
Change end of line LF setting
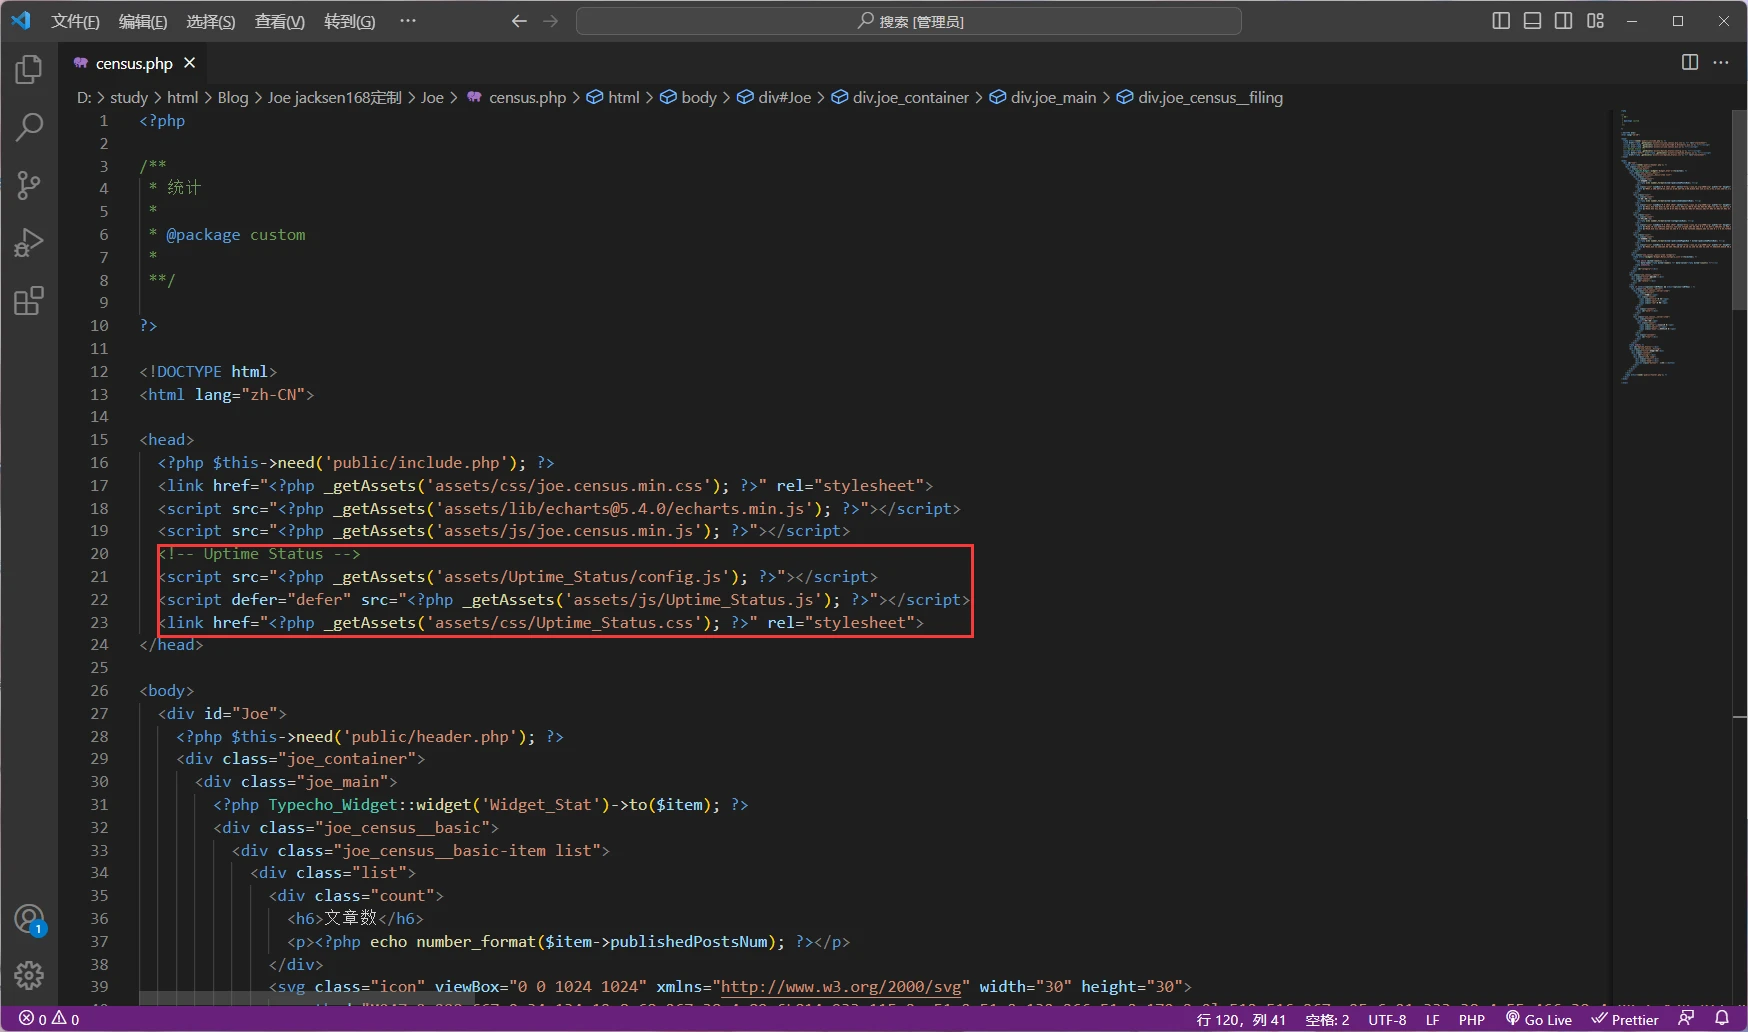[x=1432, y=1019]
